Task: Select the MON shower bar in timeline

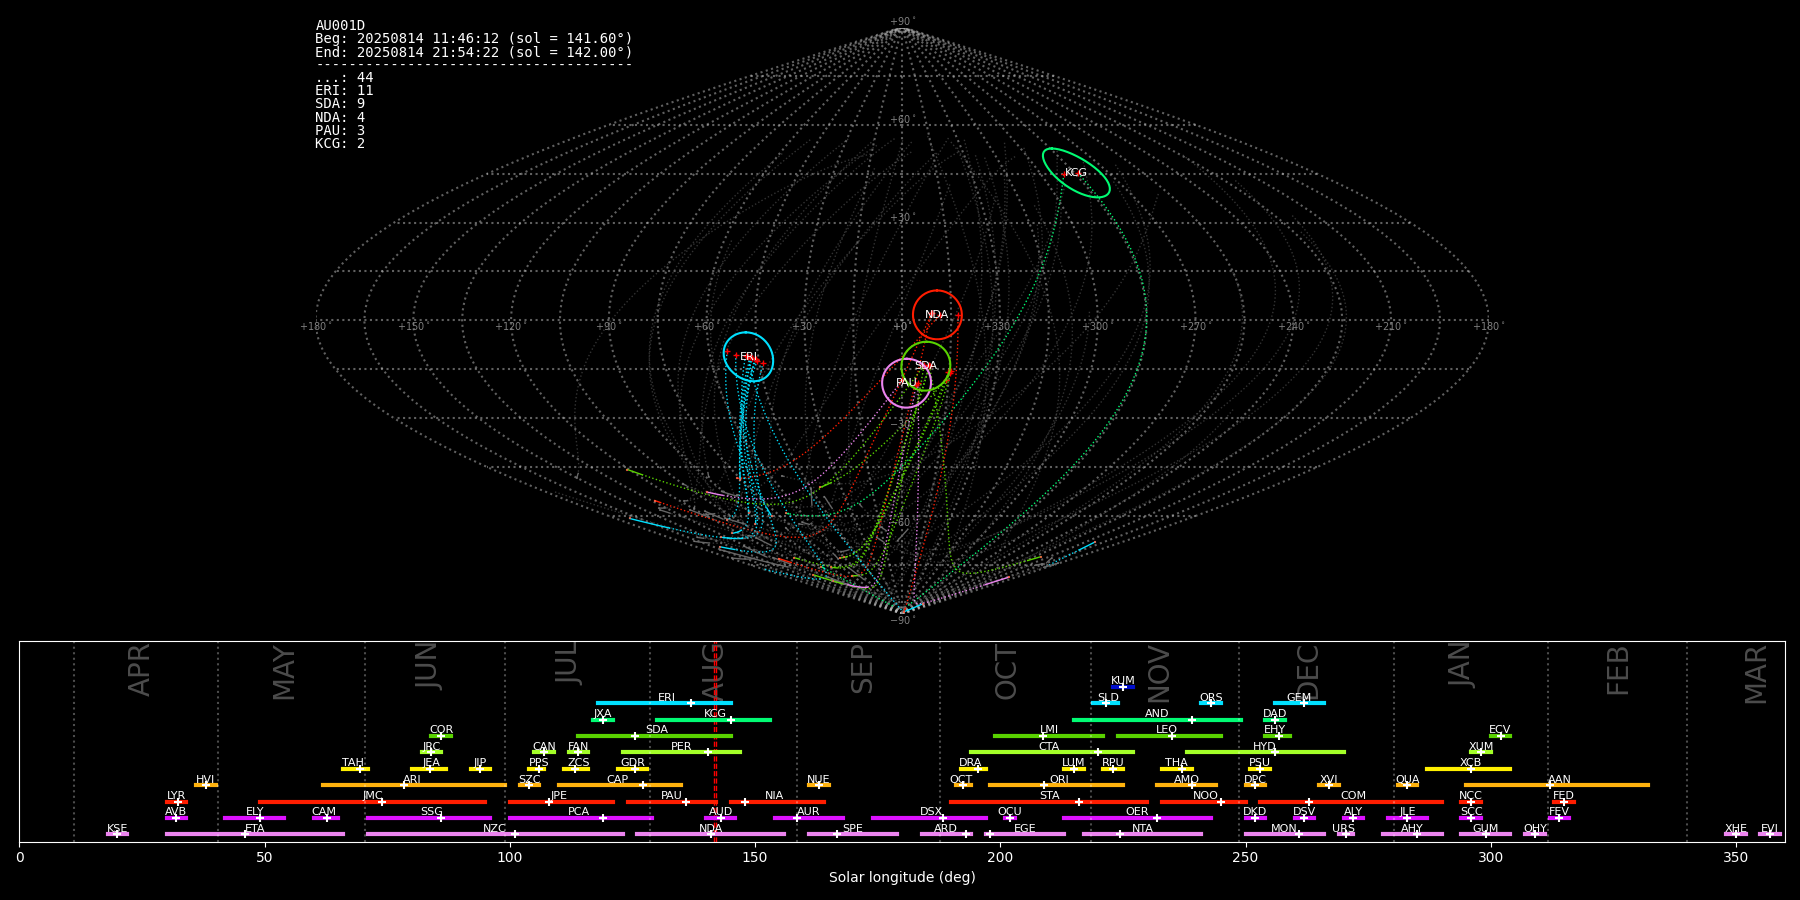Action: point(1284,834)
